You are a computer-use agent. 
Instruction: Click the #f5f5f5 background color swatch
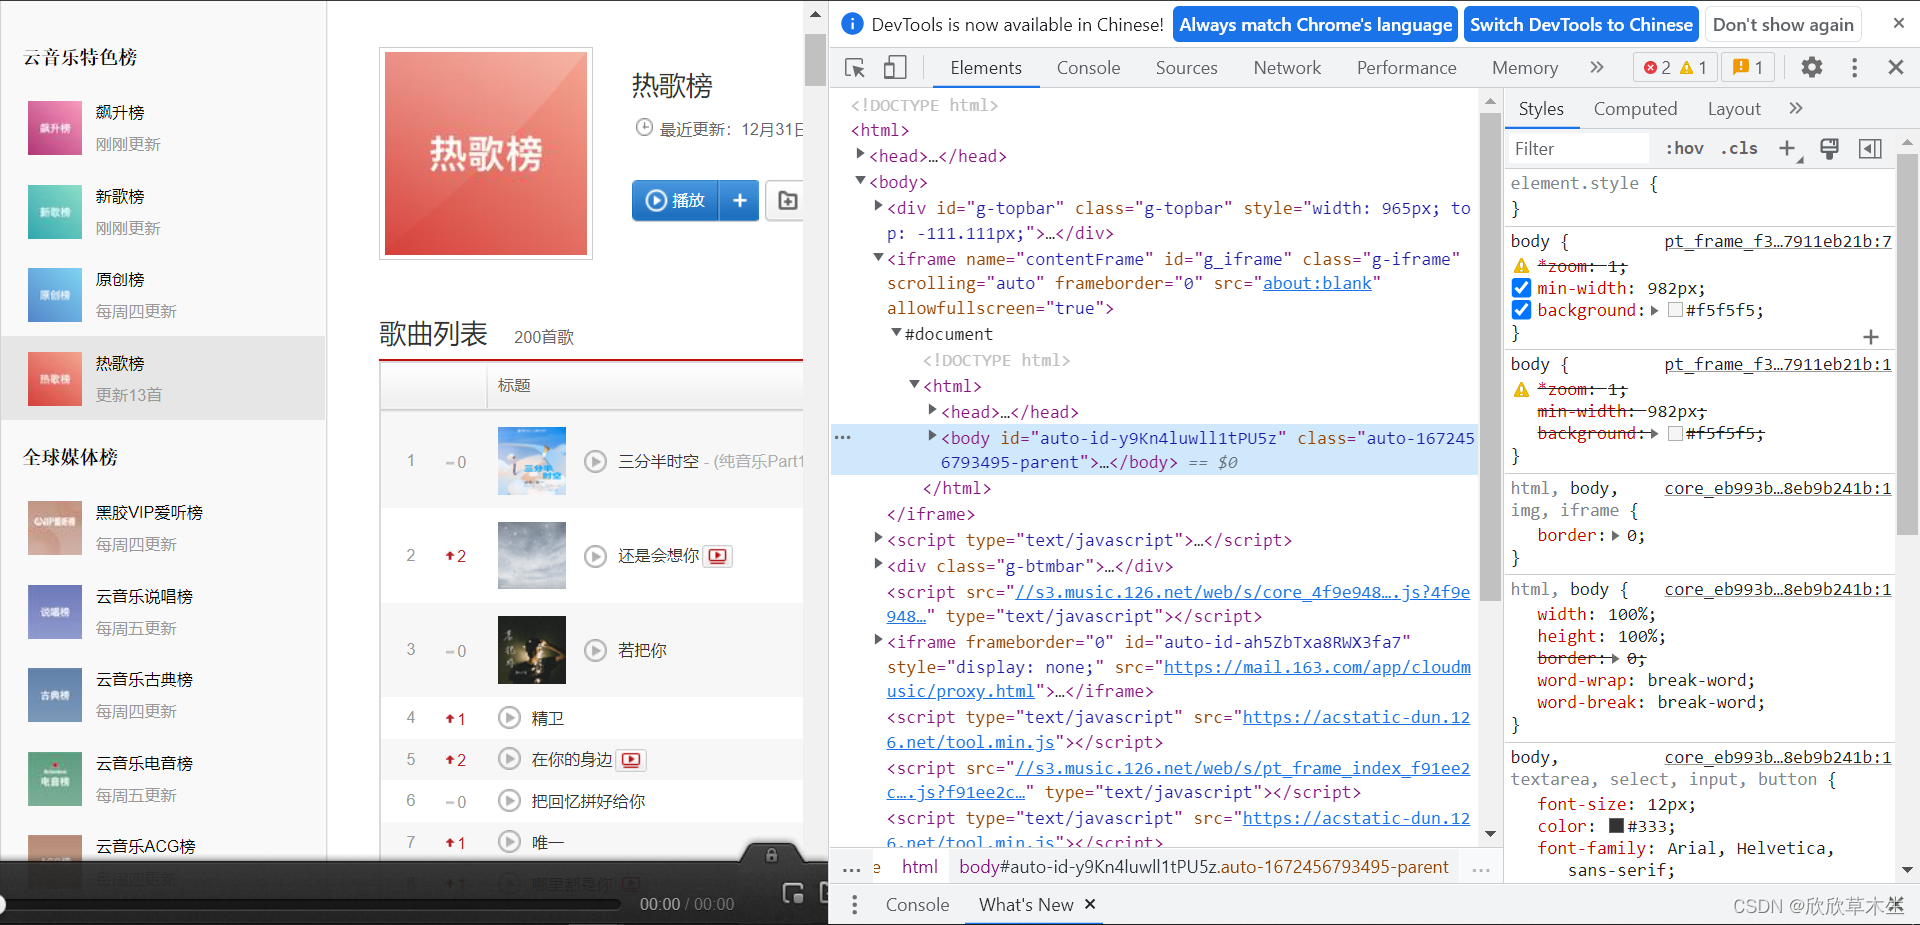pos(1675,310)
